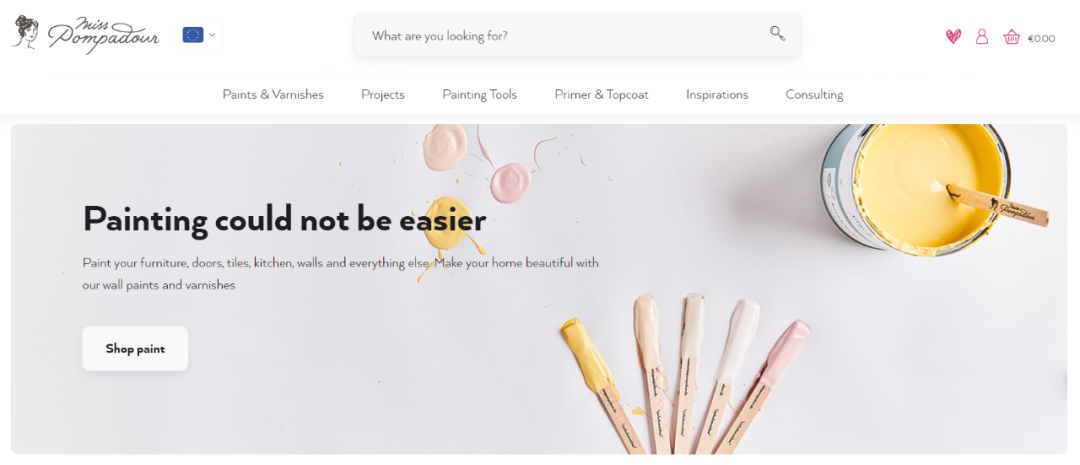Click the Shop paint button
This screenshot has height=465, width=1080.
135,349
